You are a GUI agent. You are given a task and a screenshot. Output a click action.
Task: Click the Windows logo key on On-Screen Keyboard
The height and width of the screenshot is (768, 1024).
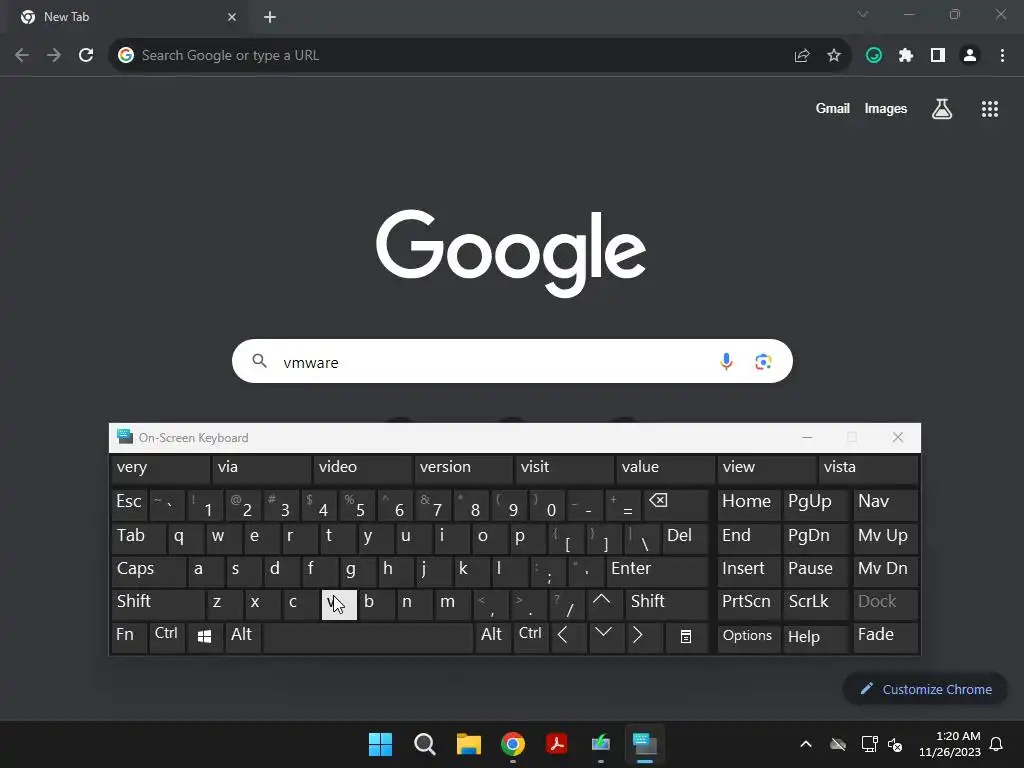pos(204,636)
